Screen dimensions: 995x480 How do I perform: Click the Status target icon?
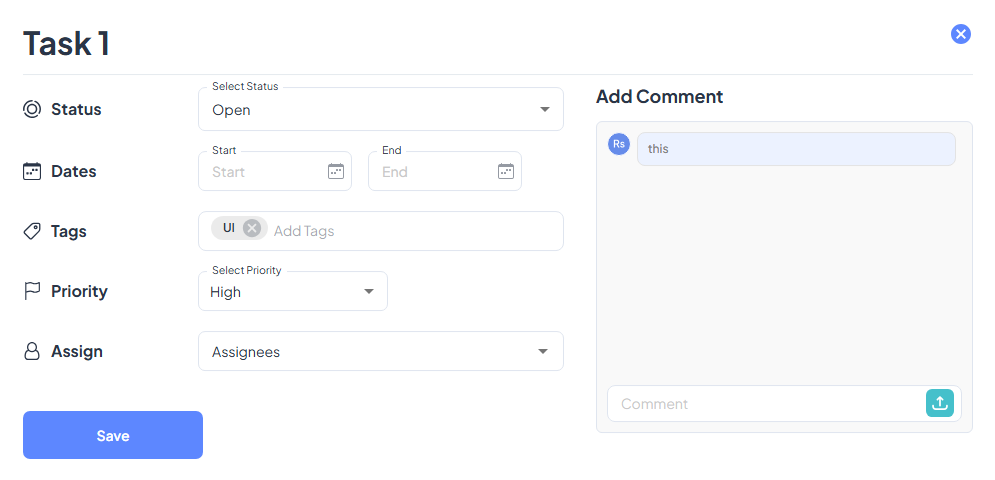point(32,109)
